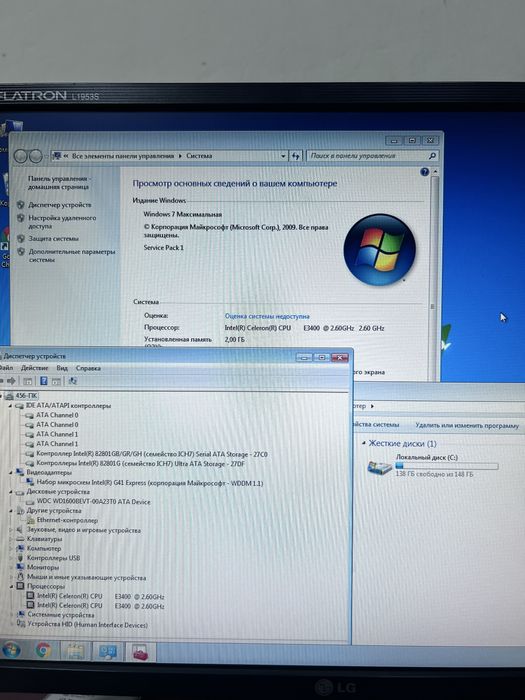Click the forward arrow toolbar icon in Device Manager
The height and width of the screenshot is (700, 525).
pos(12,381)
